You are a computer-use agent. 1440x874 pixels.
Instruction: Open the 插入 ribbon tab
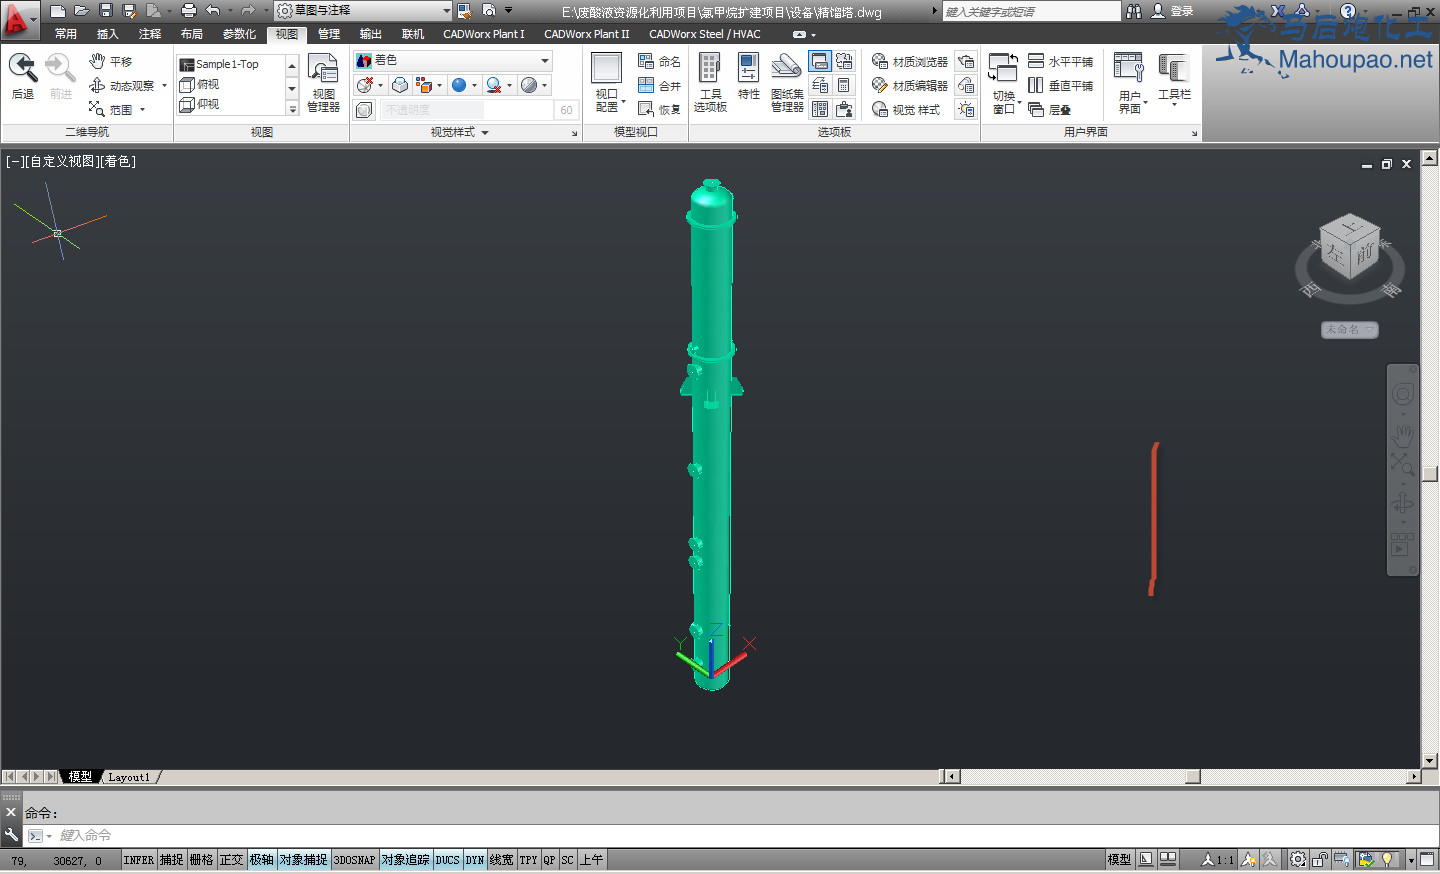108,34
